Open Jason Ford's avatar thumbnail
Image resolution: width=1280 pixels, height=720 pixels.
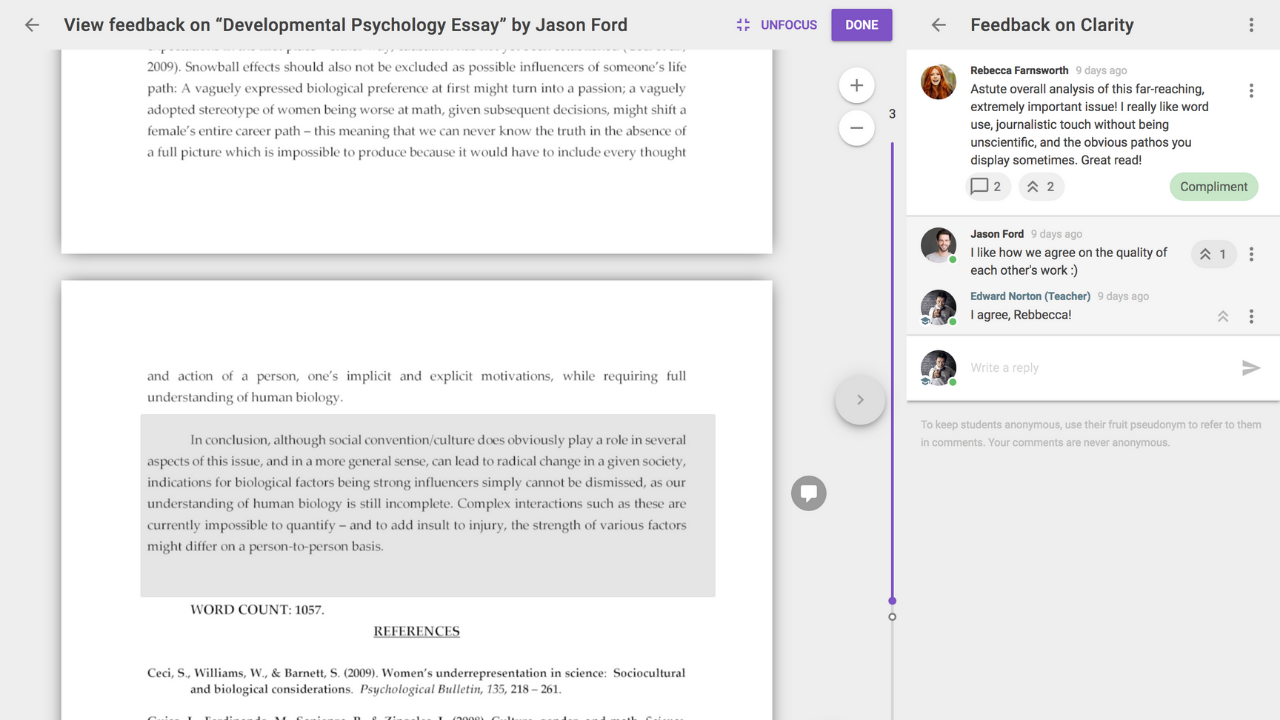(938, 245)
